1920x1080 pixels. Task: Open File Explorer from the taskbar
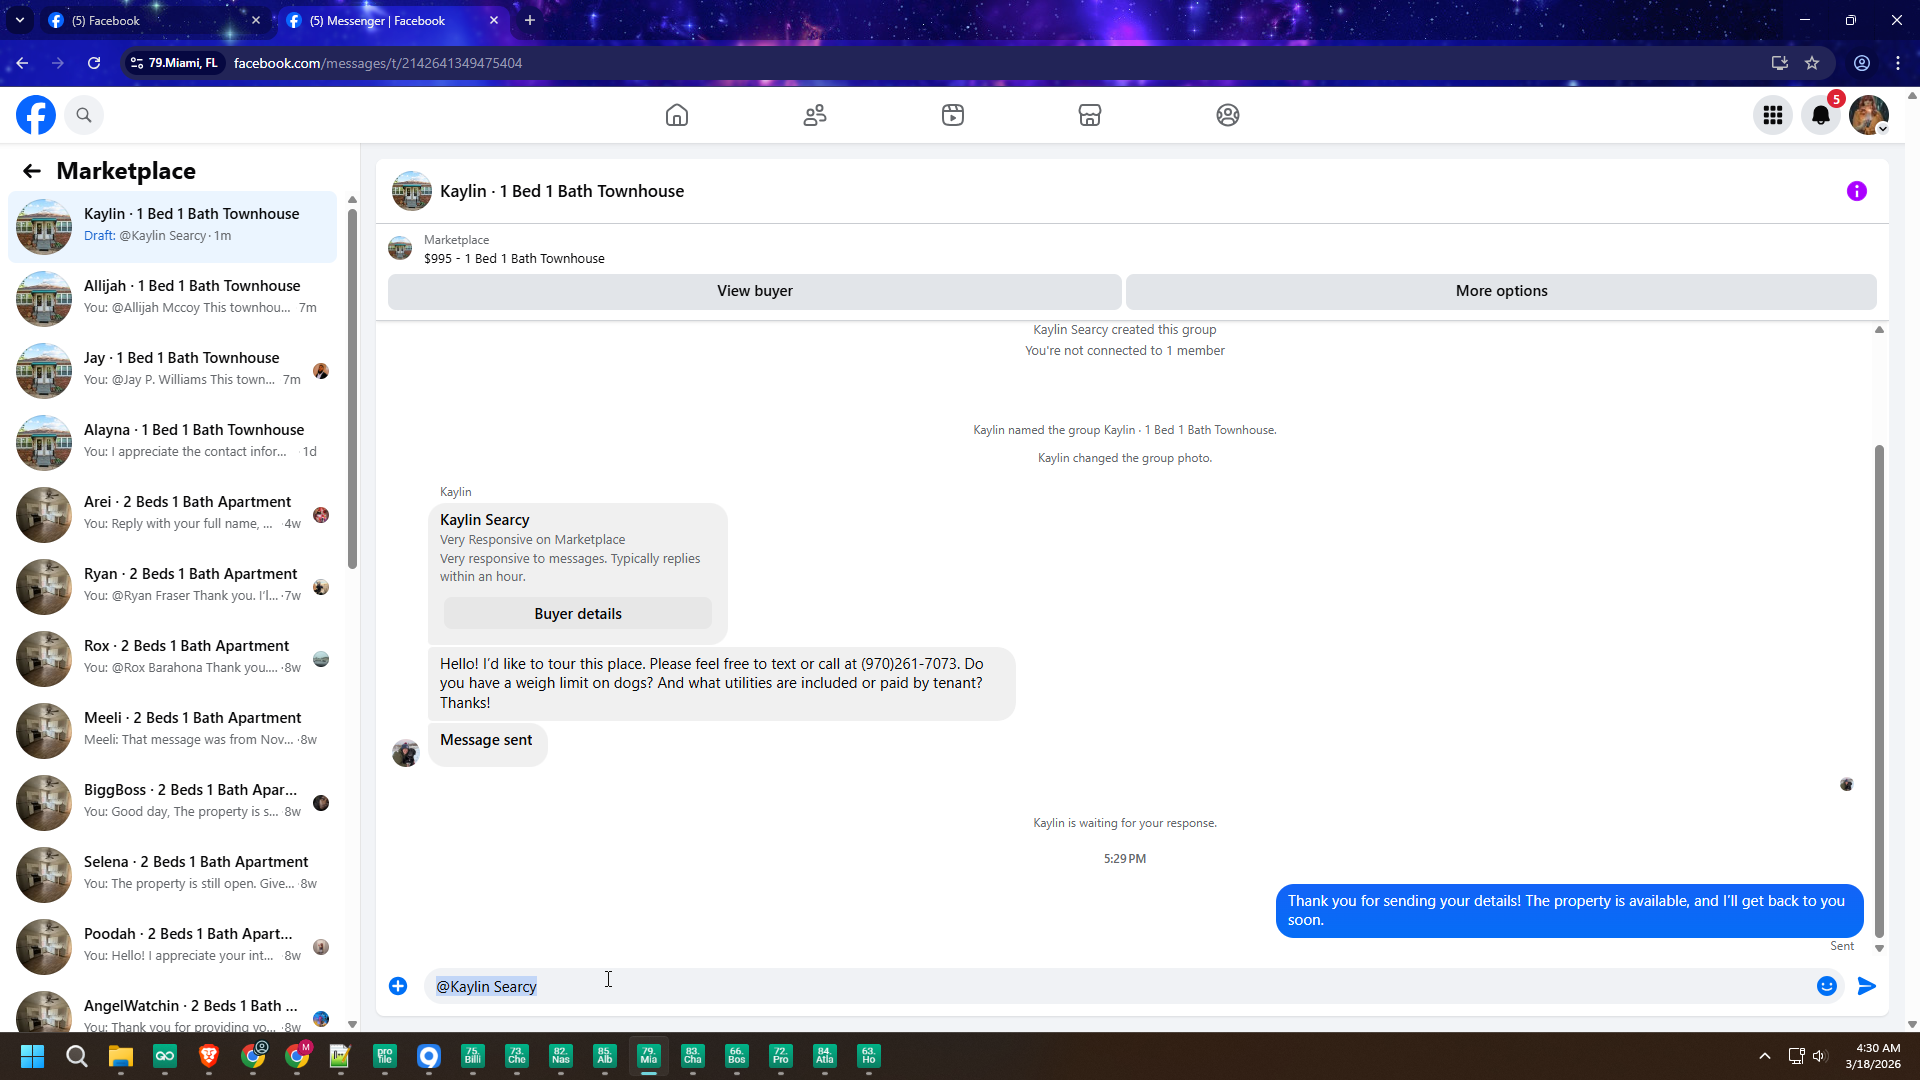coord(121,1056)
